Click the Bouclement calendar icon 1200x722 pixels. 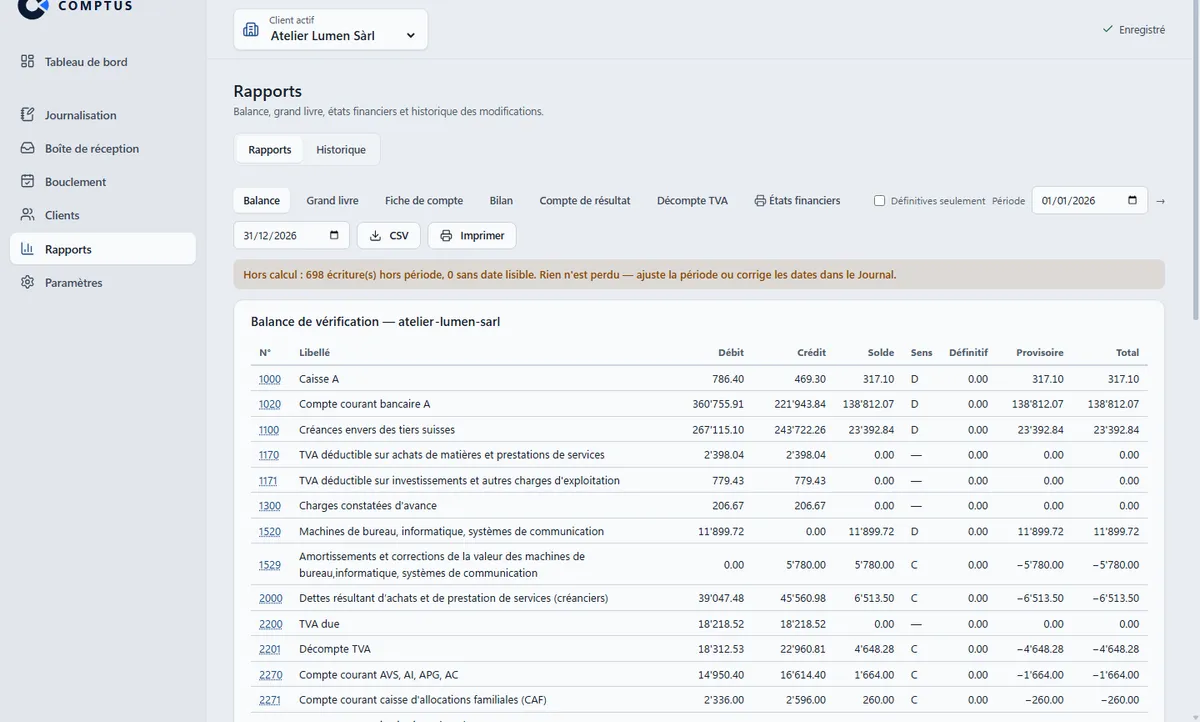[x=28, y=182]
